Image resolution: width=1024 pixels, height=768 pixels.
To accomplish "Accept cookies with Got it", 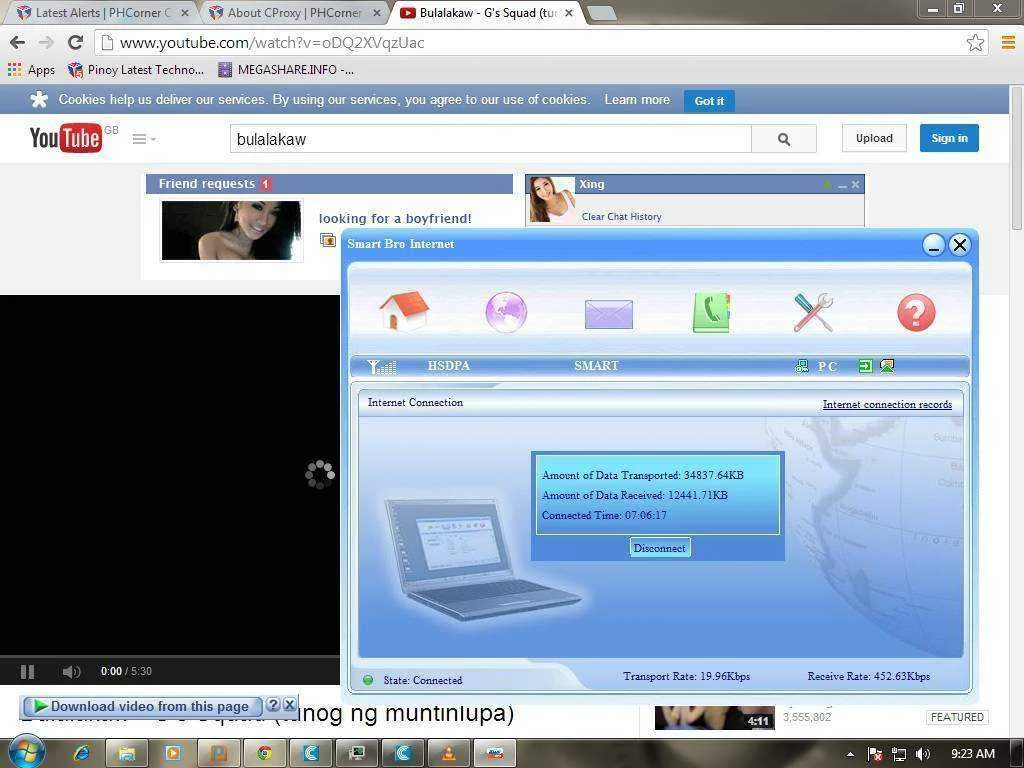I will pyautogui.click(x=709, y=101).
